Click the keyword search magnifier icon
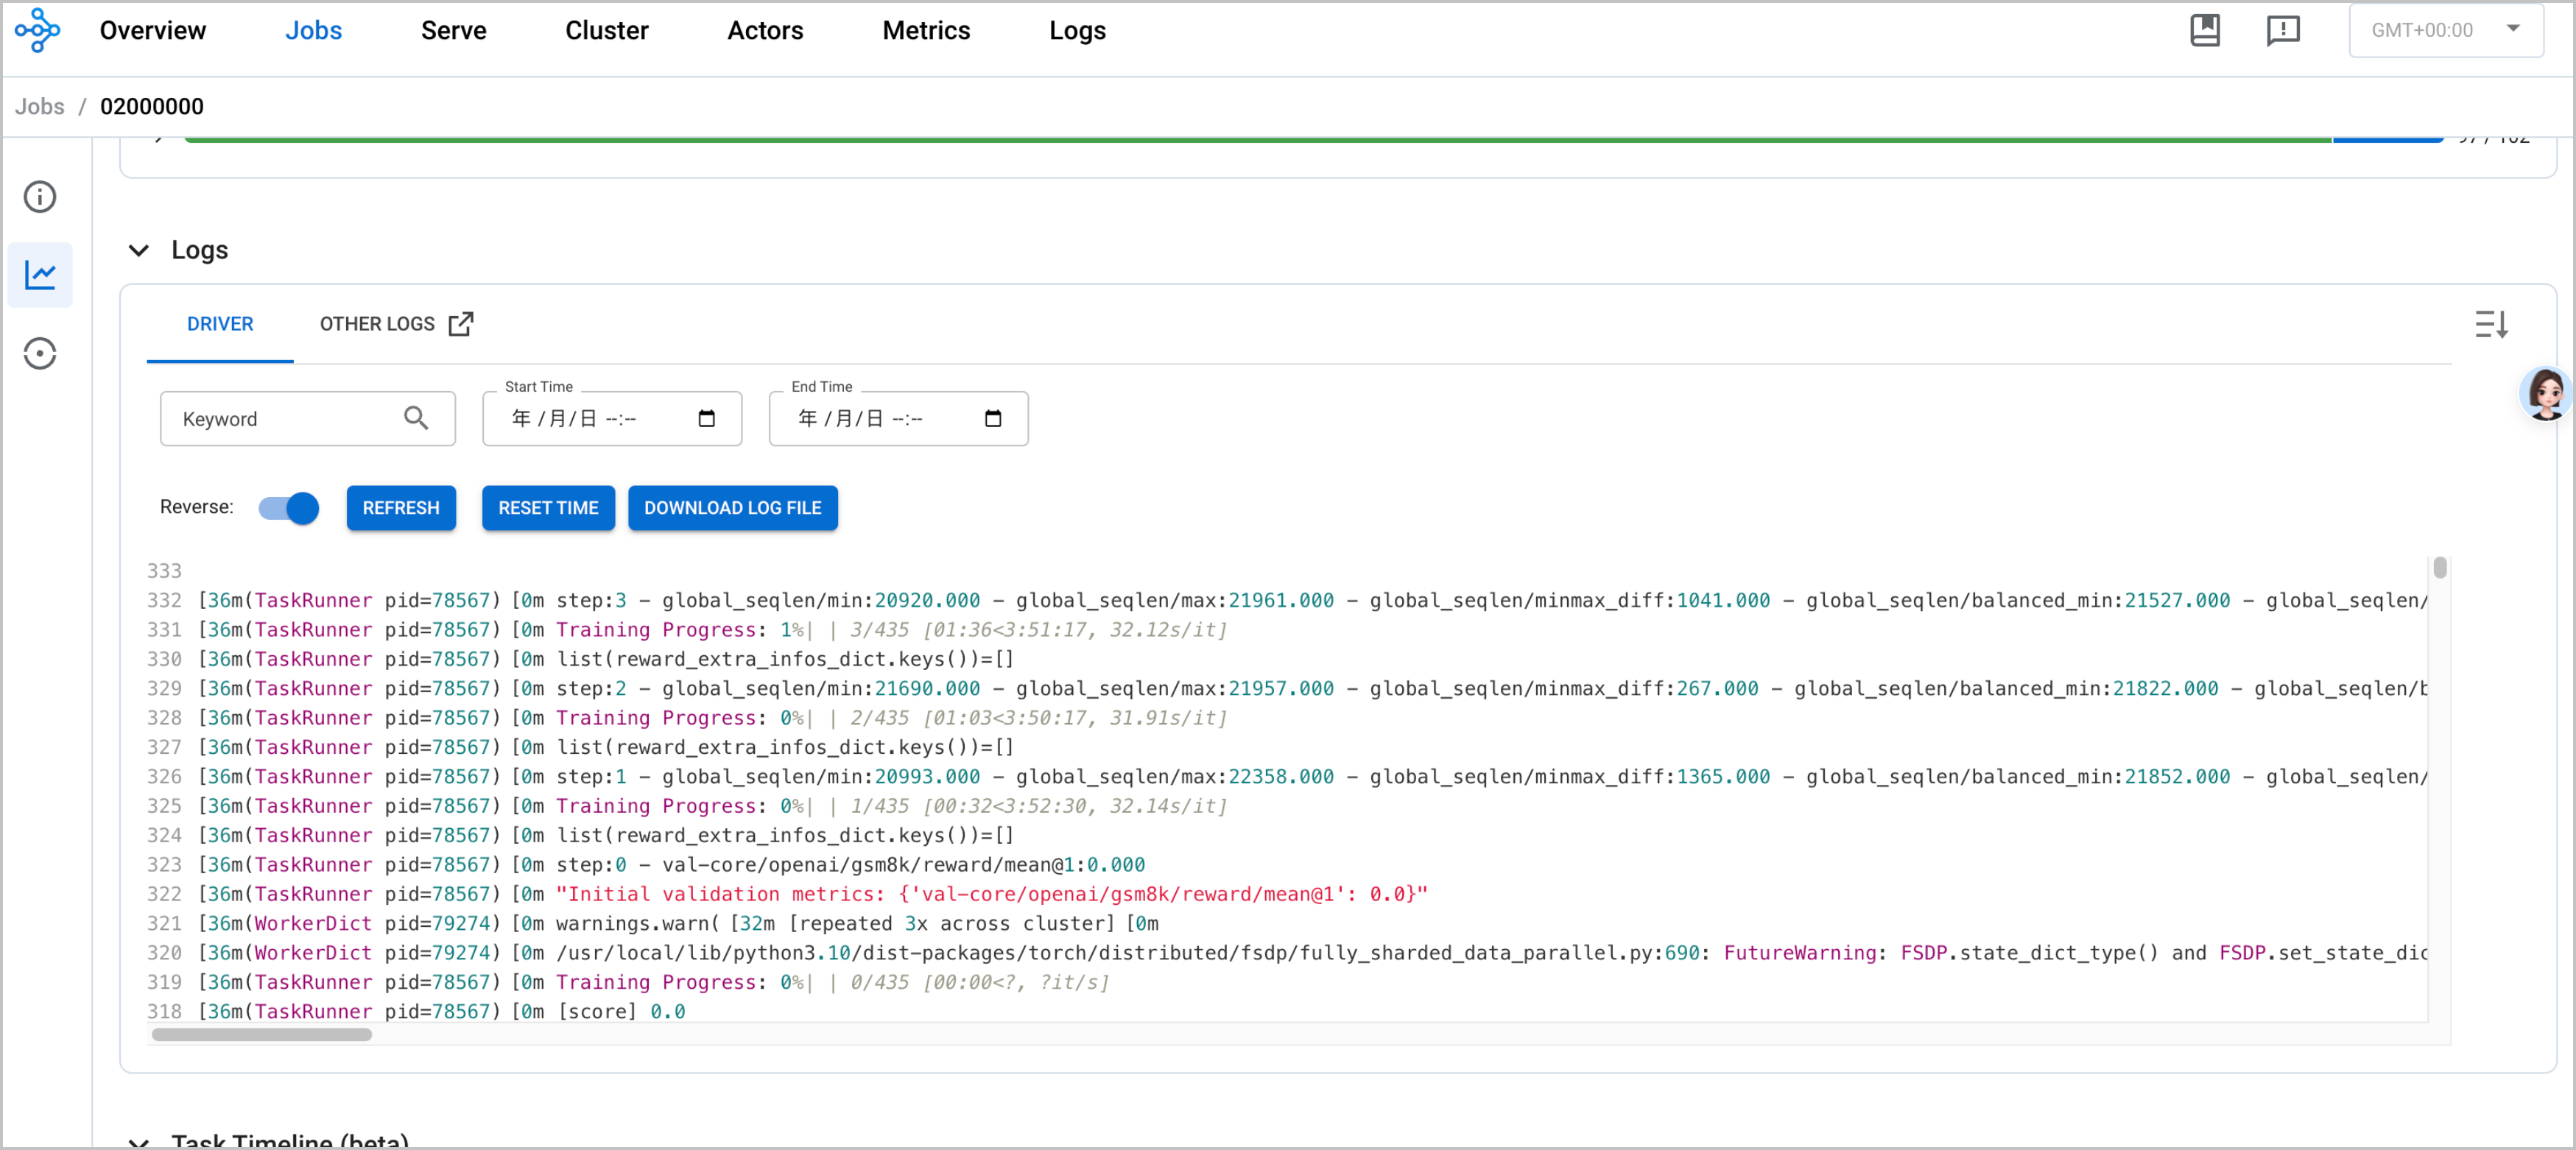The image size is (2576, 1150). tap(416, 418)
